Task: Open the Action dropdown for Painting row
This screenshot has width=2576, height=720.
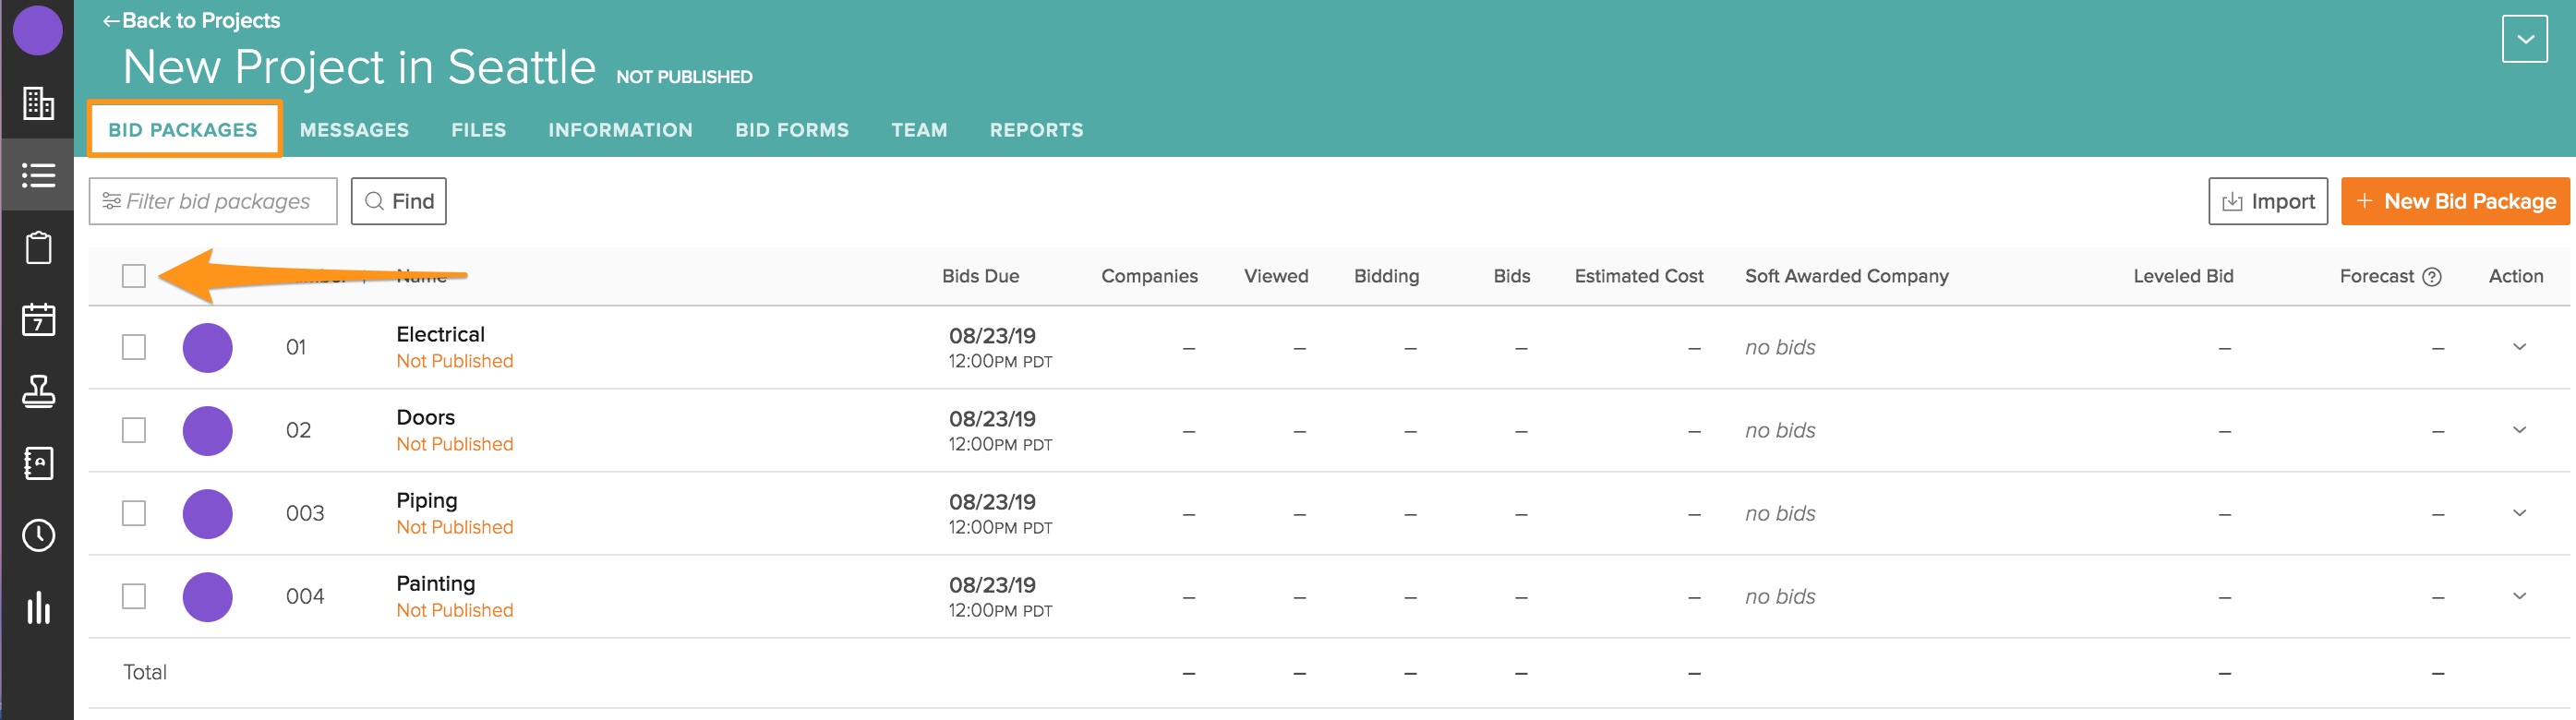Action: tap(2519, 596)
